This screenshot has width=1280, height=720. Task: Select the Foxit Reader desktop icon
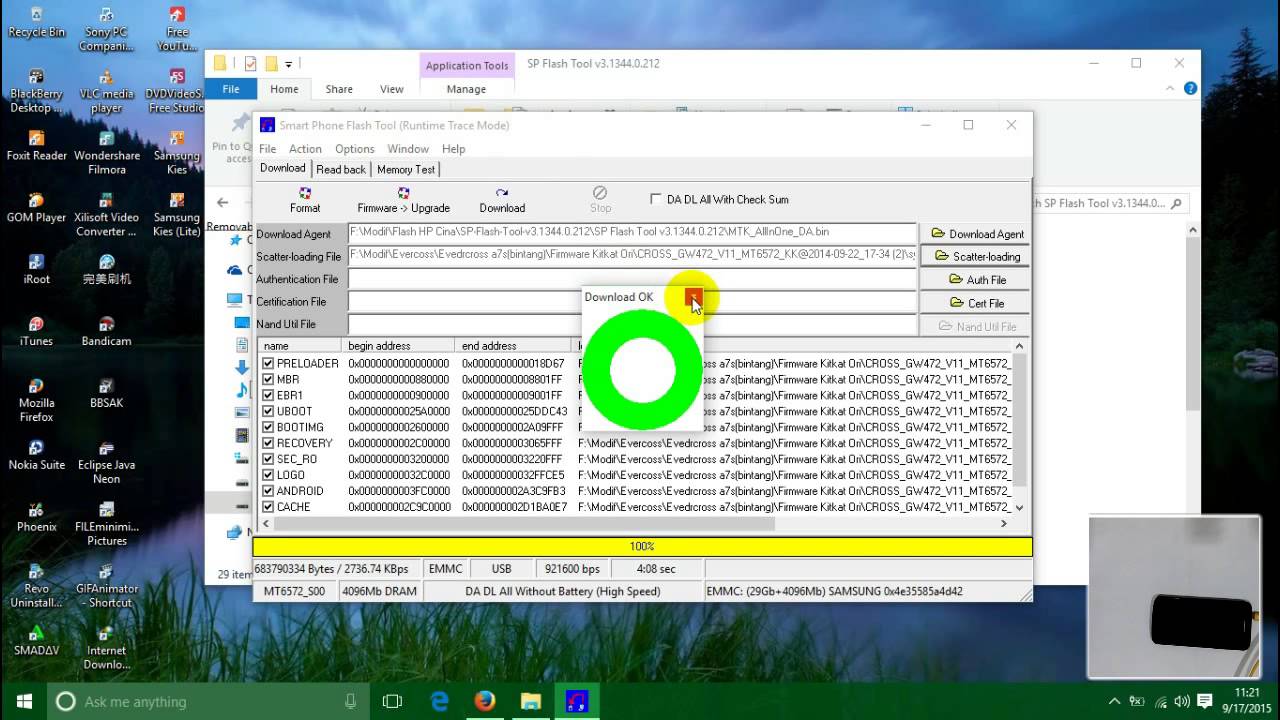point(36,146)
